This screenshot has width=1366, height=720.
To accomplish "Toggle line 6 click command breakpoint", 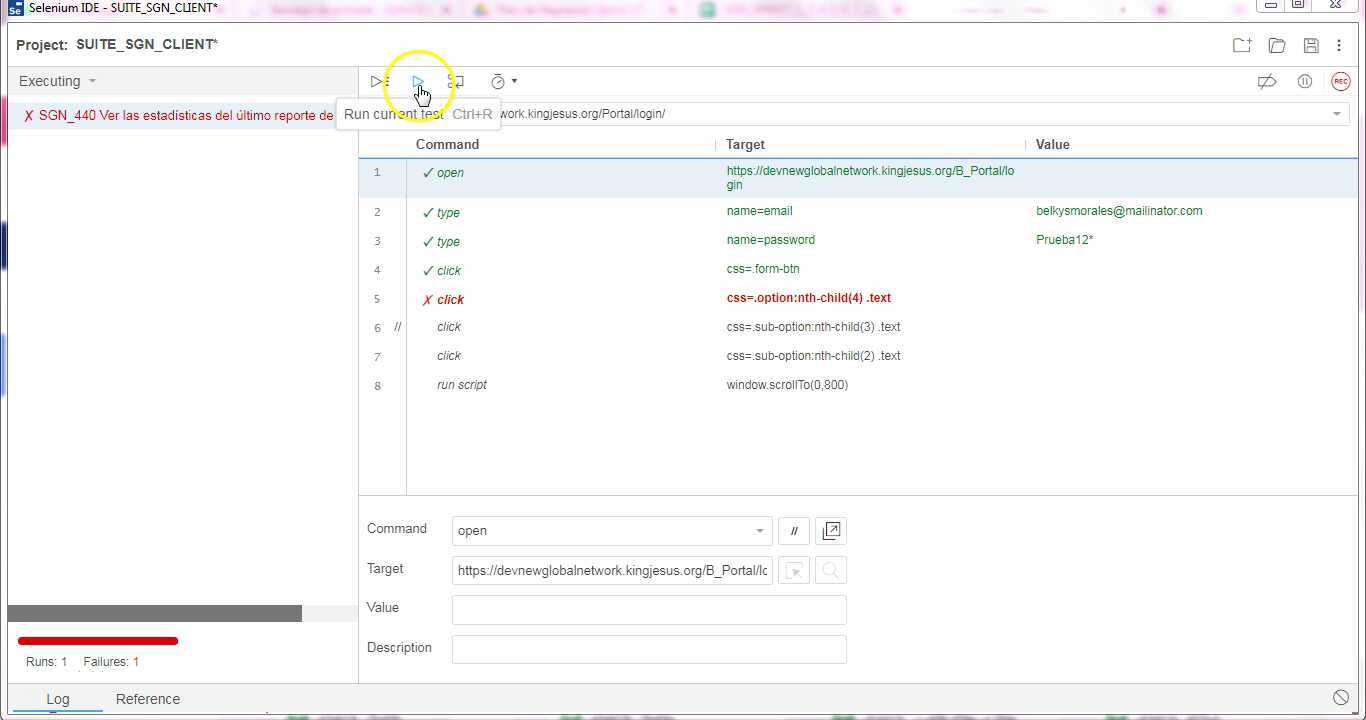I will tap(377, 327).
